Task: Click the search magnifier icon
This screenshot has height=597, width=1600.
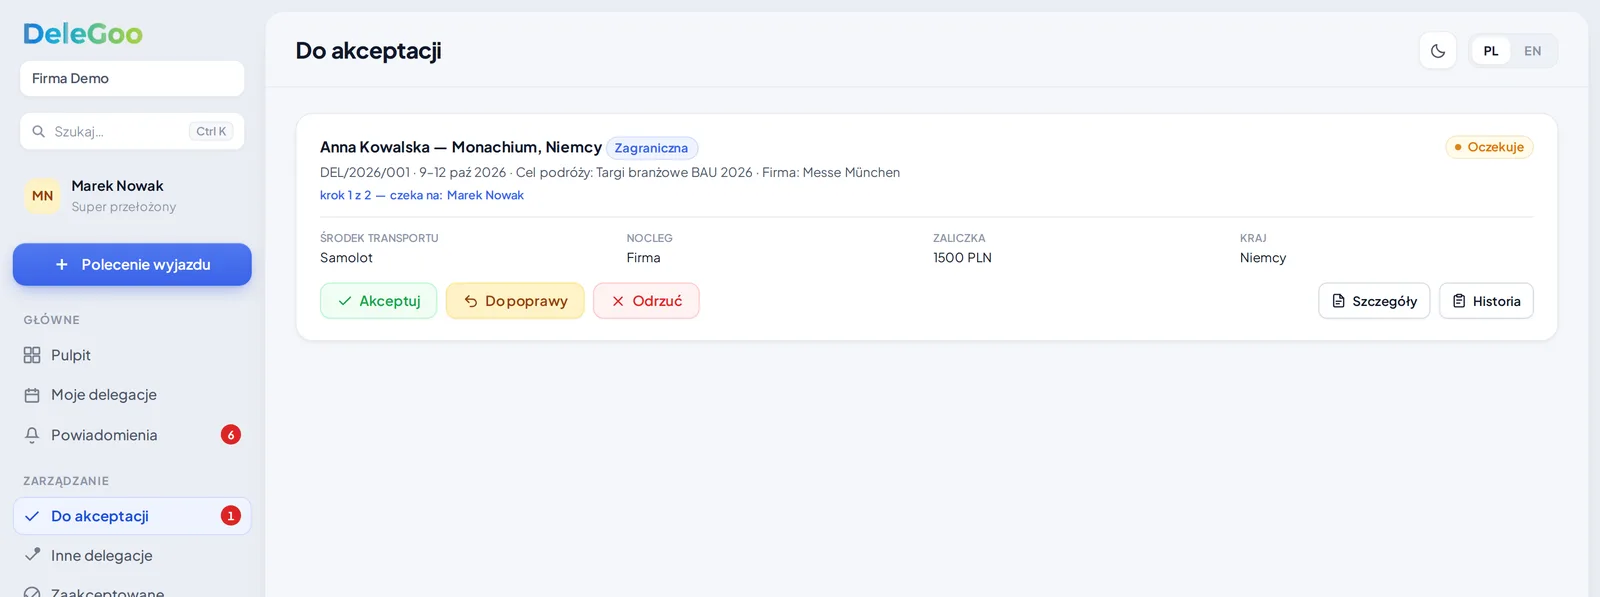Action: pyautogui.click(x=39, y=131)
